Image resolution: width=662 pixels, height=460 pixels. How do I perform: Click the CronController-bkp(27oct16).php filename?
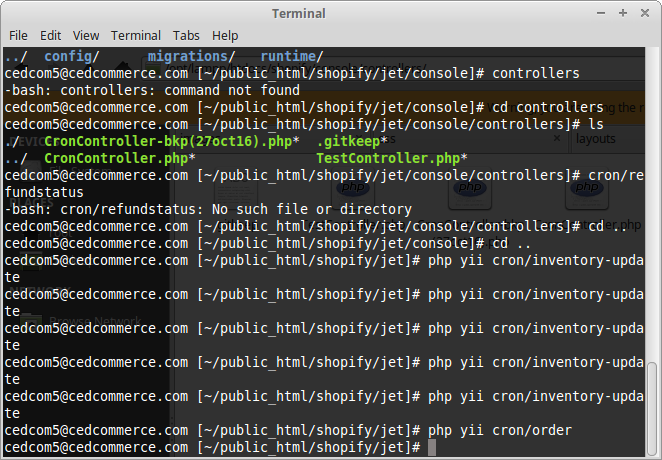point(171,142)
